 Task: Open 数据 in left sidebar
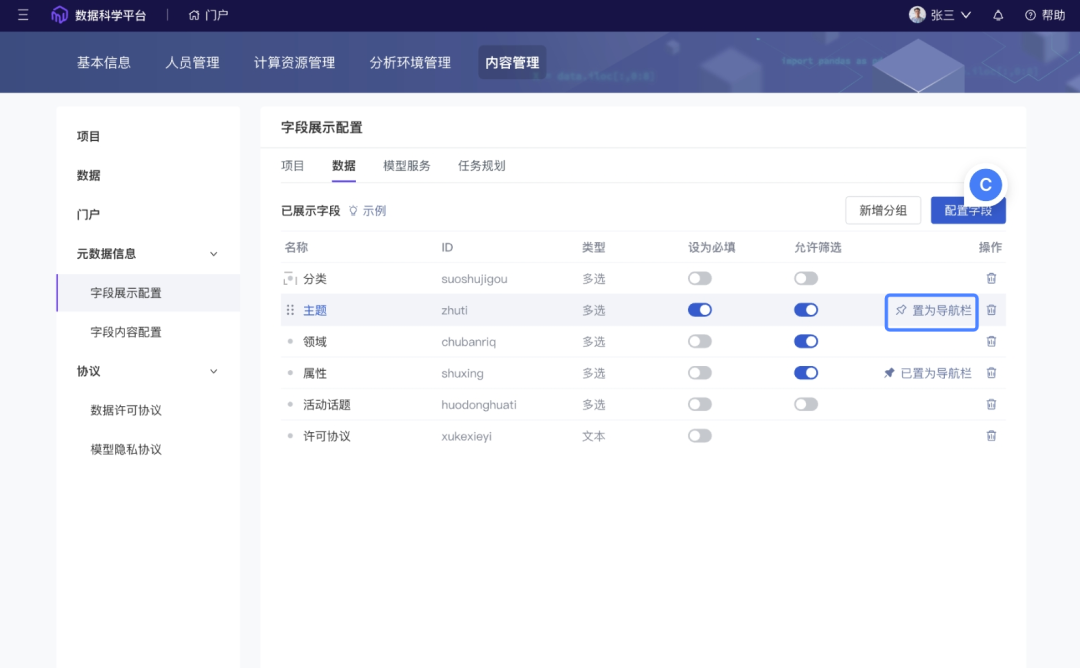[x=88, y=176]
